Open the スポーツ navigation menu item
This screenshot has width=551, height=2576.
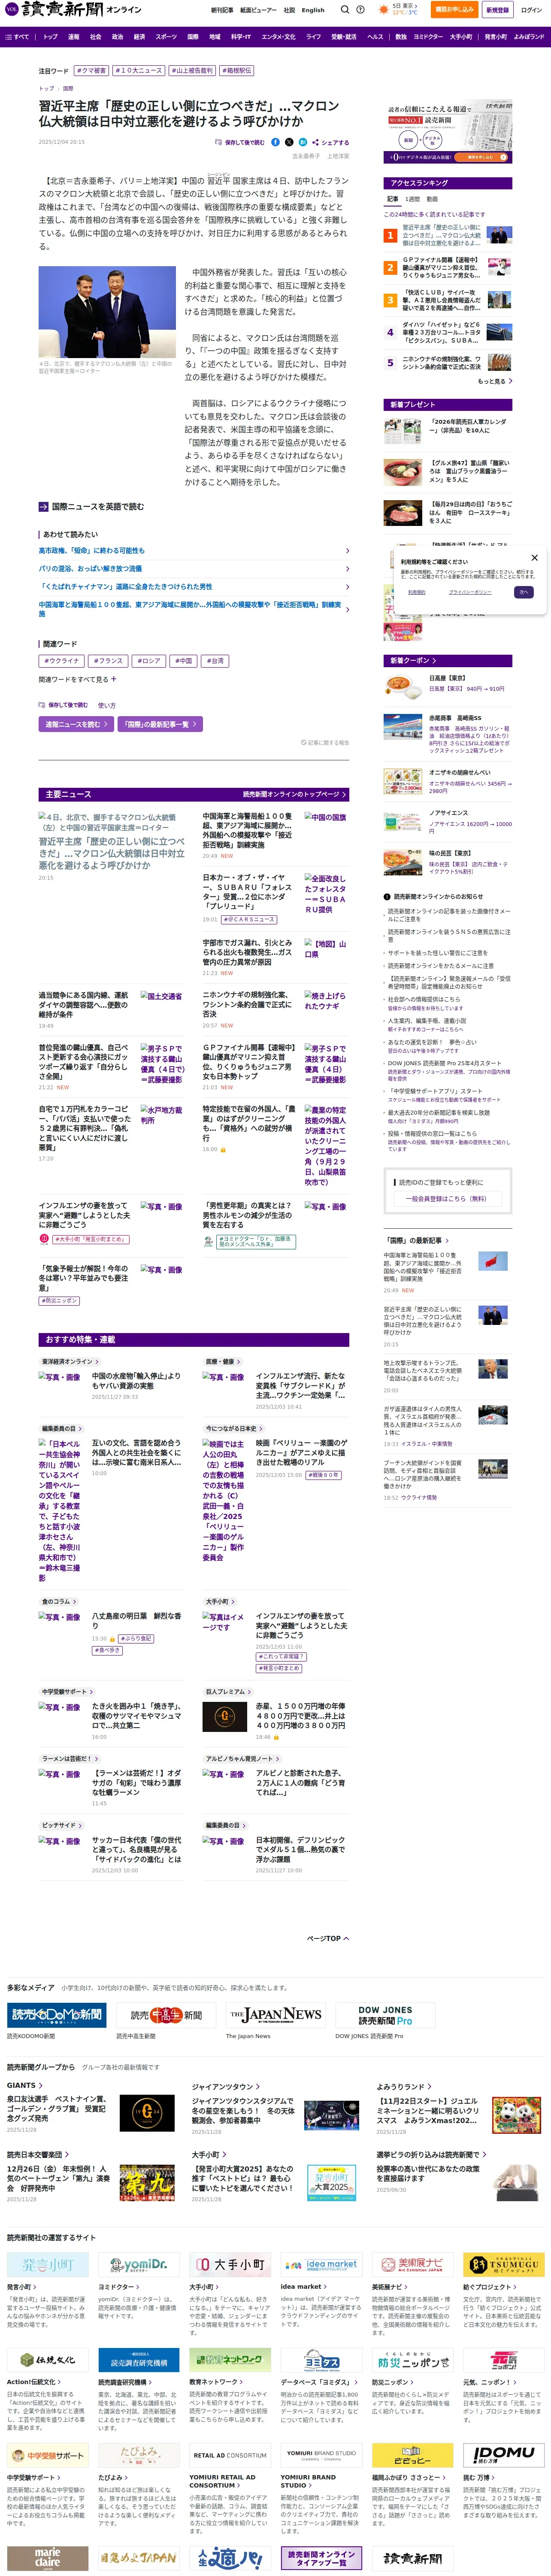point(166,37)
